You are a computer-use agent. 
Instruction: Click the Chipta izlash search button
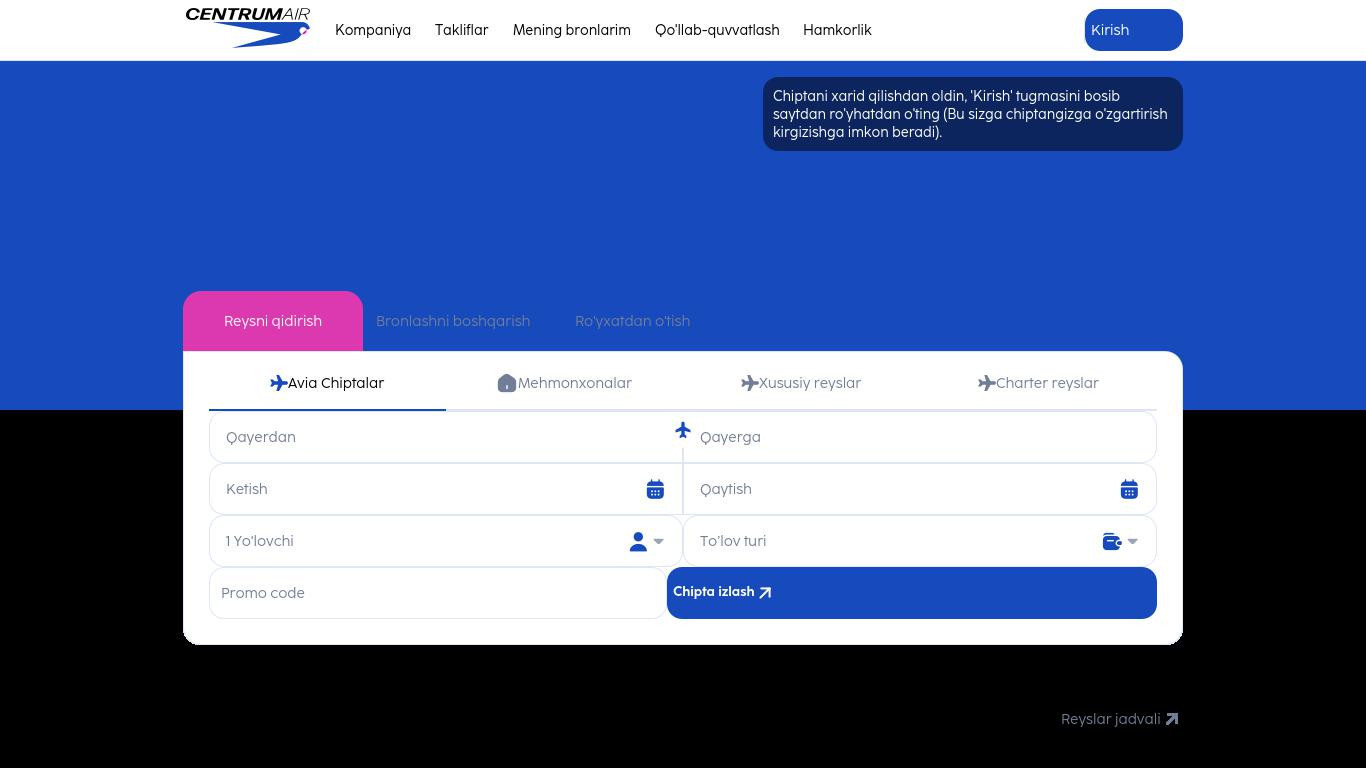pyautogui.click(x=912, y=593)
